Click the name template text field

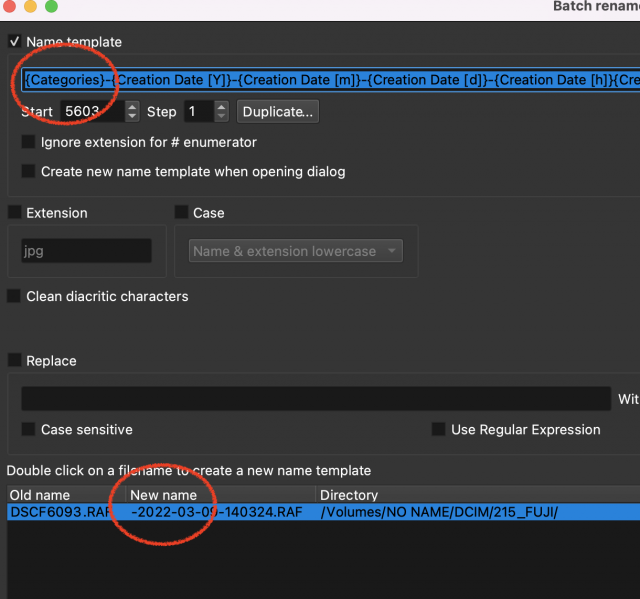(x=331, y=80)
